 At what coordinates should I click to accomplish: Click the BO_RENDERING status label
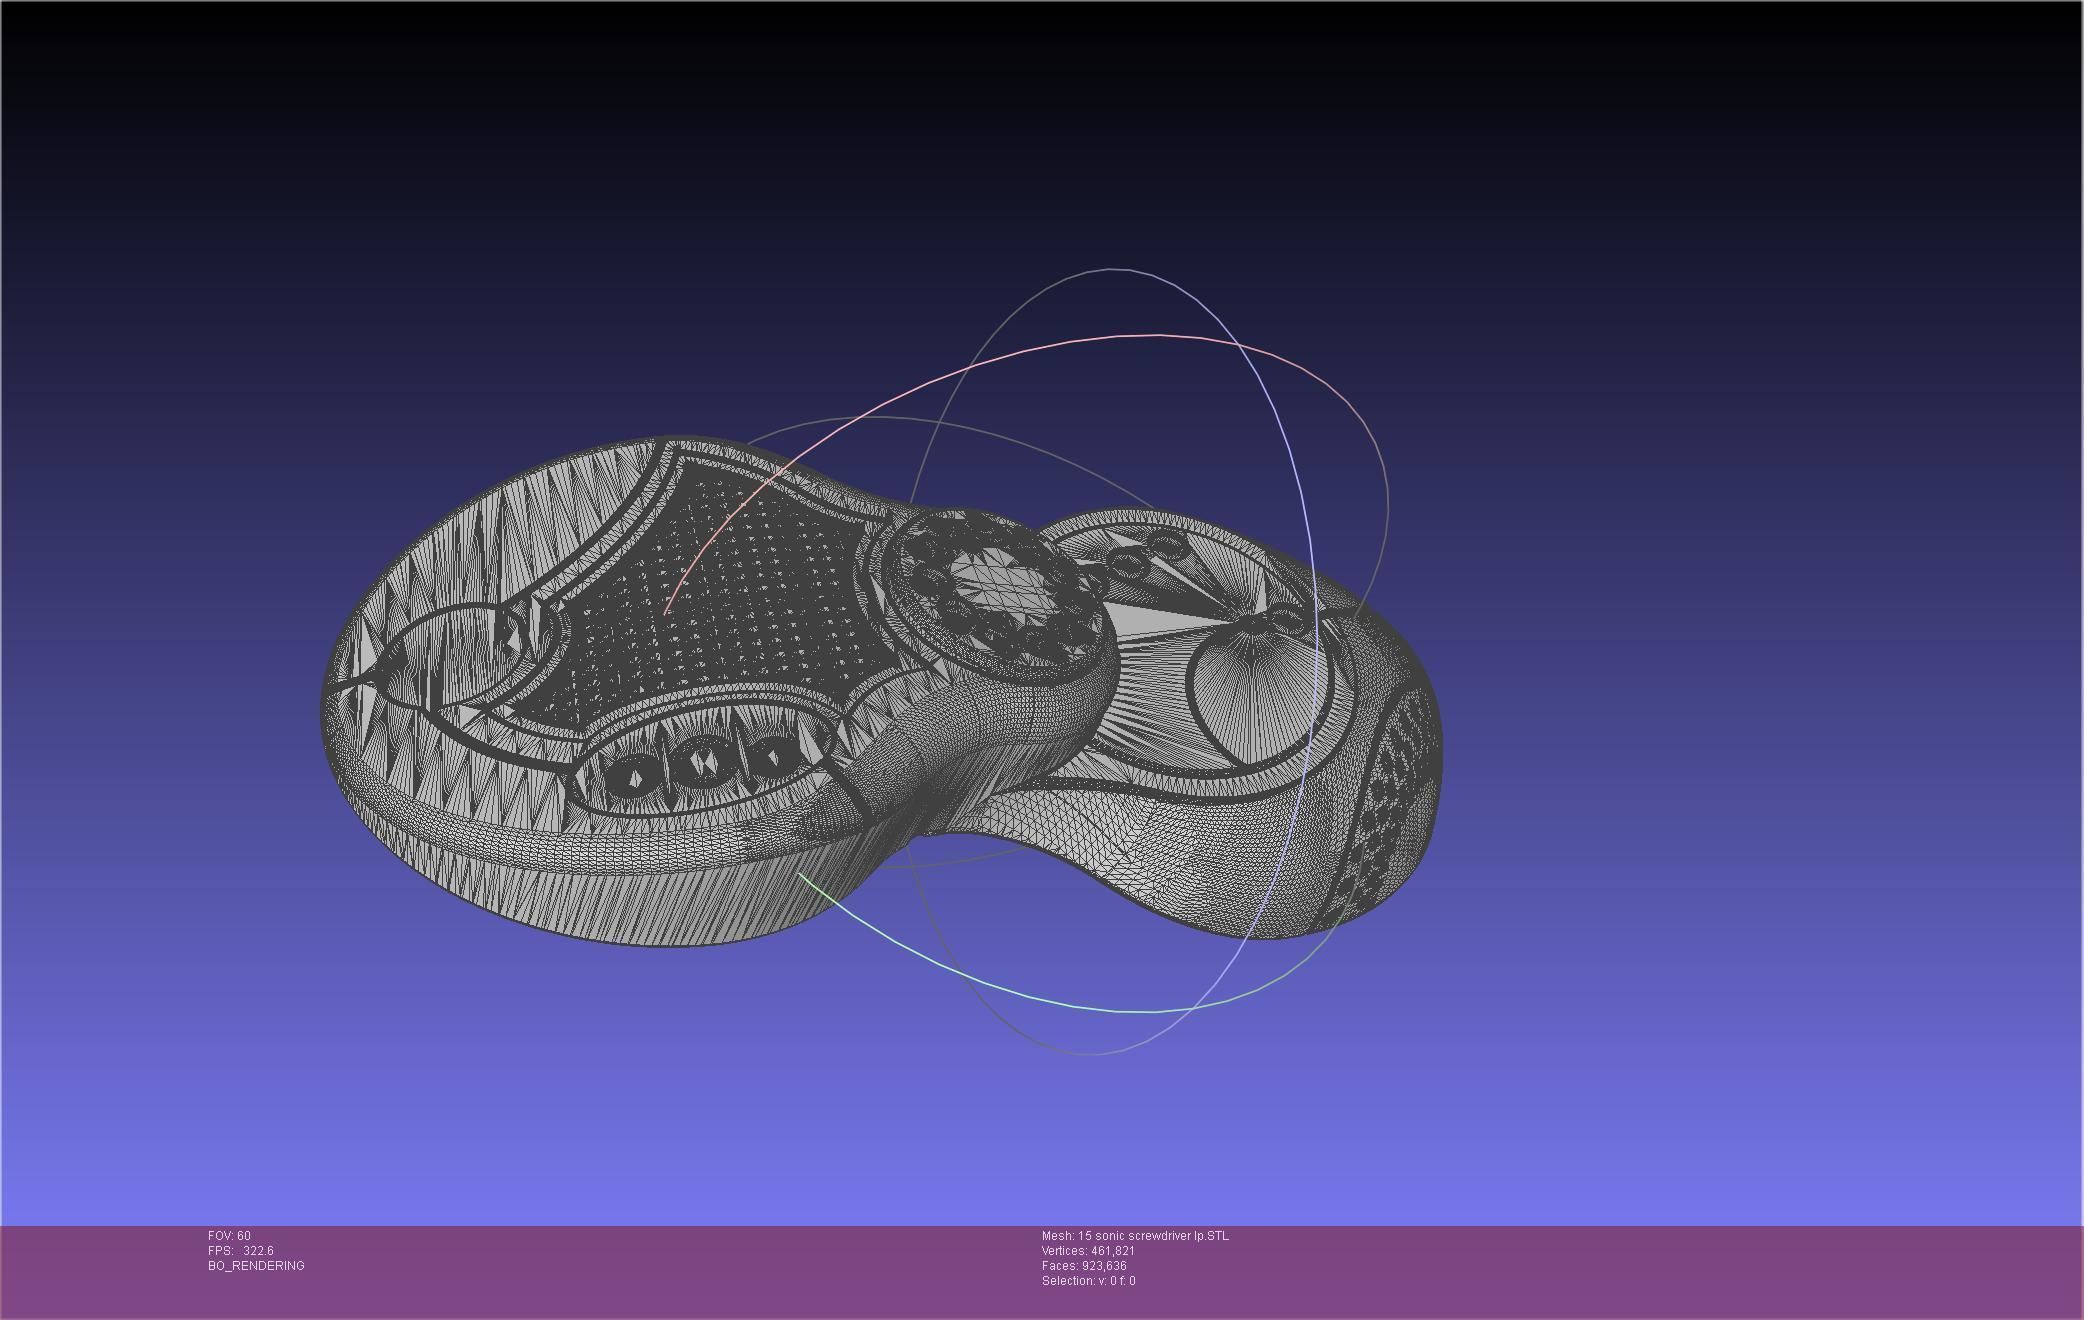click(x=256, y=1266)
